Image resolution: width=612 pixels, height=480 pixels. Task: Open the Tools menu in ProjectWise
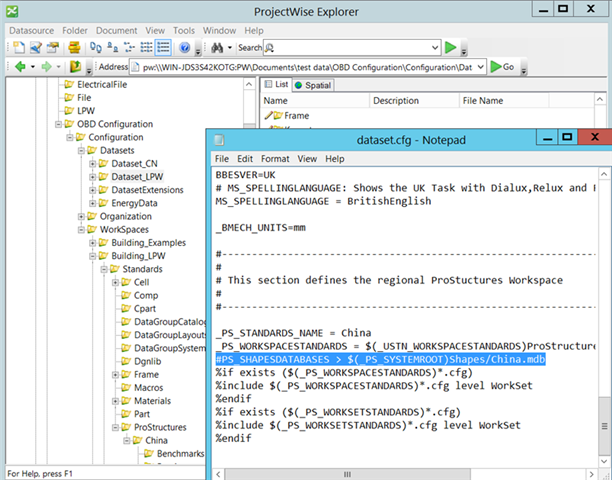click(184, 30)
